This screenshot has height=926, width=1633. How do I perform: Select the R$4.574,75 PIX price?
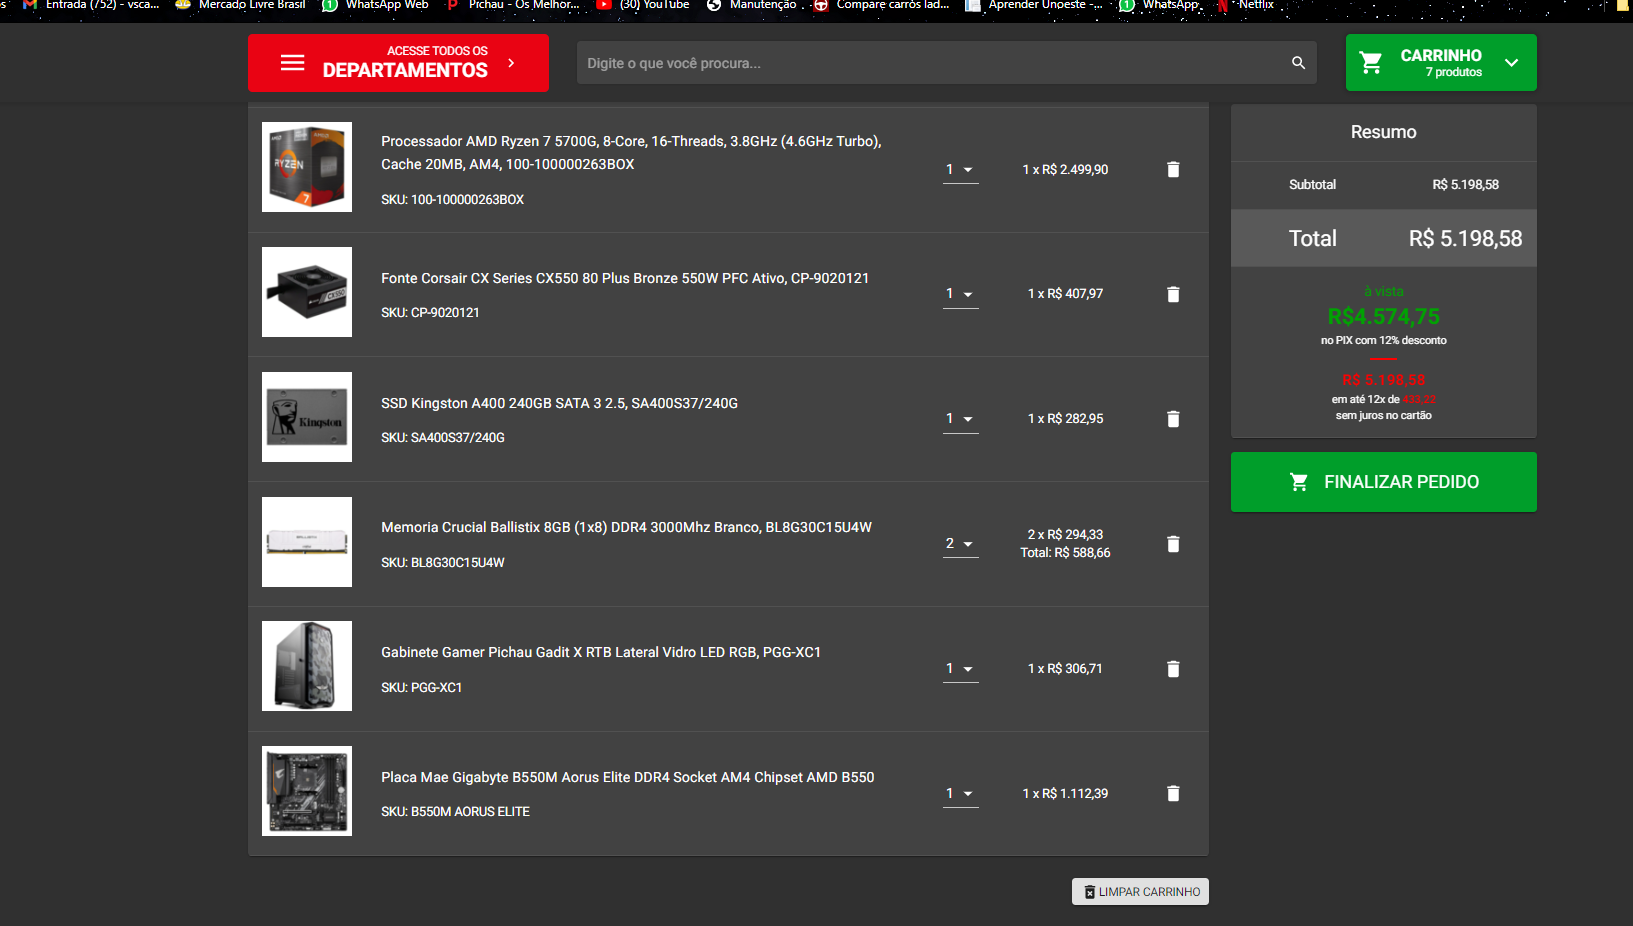point(1383,317)
